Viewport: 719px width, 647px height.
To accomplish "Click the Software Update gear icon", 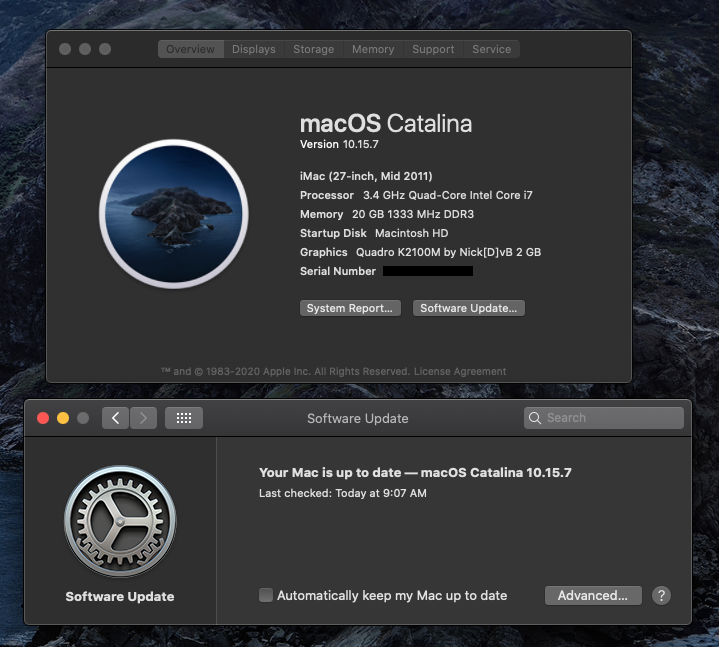I will 120,522.
